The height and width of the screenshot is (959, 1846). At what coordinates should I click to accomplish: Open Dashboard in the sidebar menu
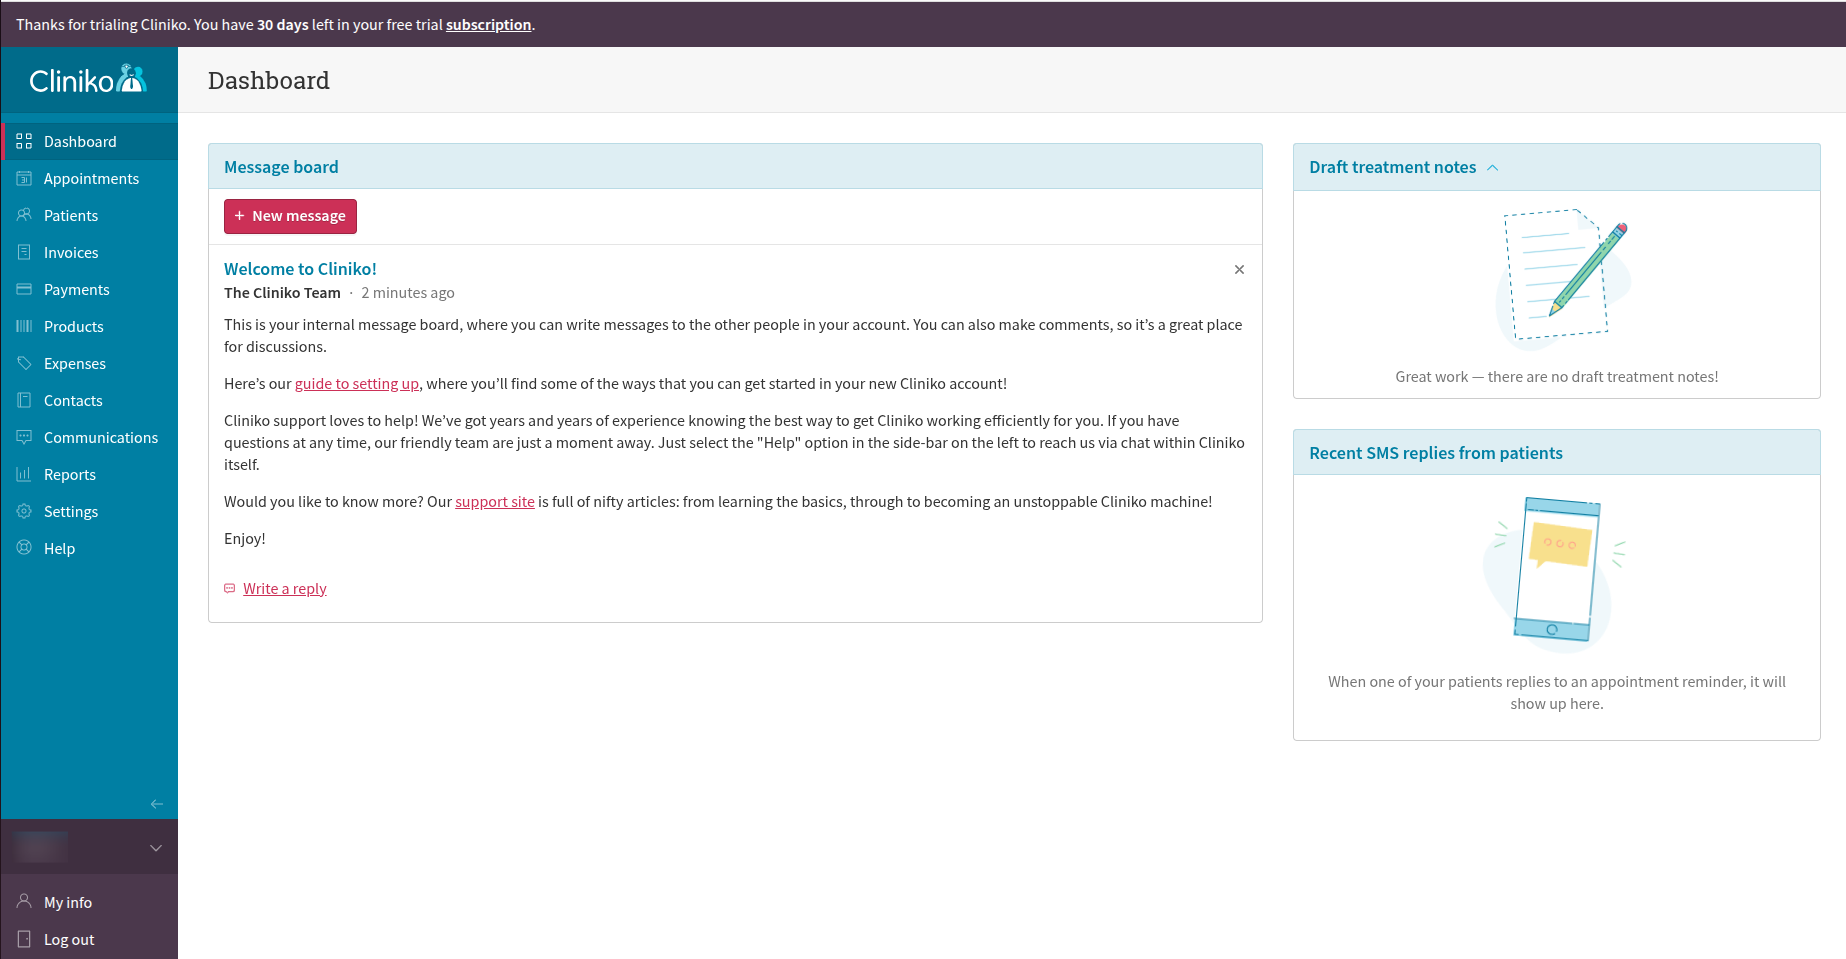(x=90, y=141)
